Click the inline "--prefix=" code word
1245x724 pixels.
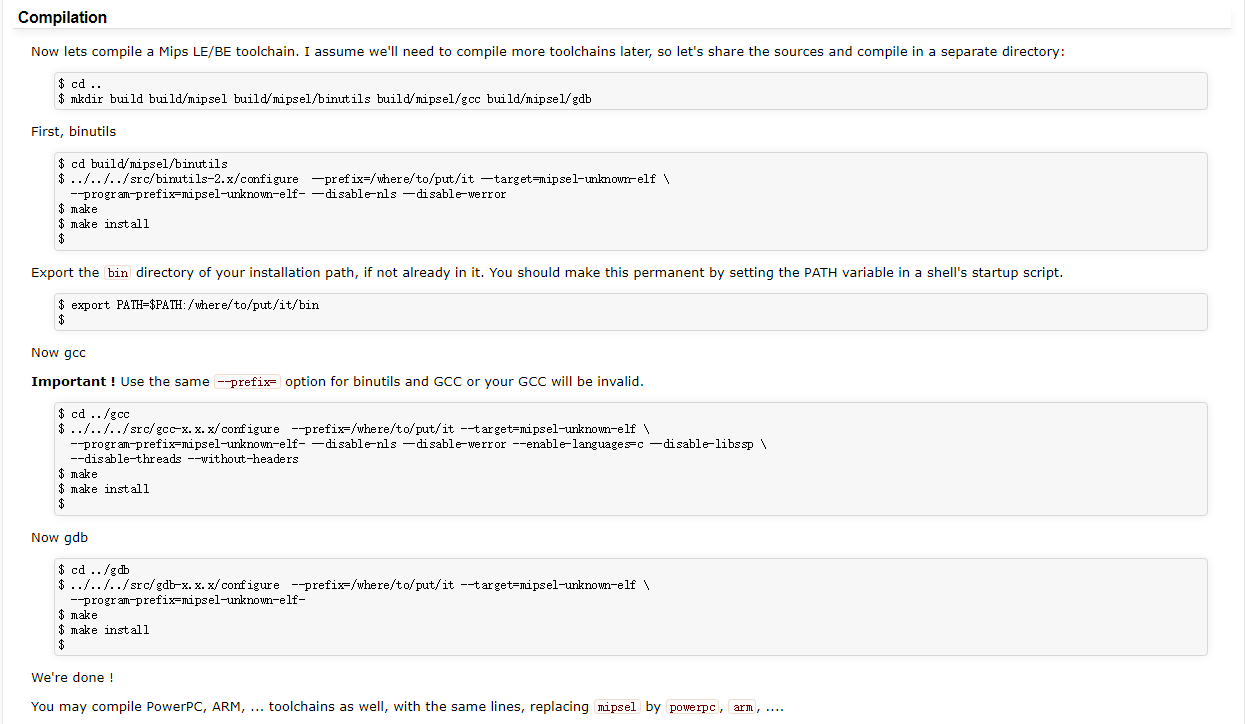tap(248, 381)
